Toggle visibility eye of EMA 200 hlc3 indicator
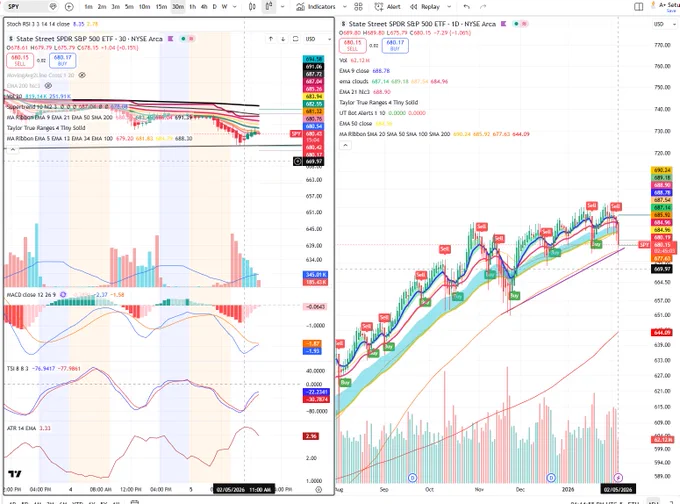This screenshot has height=504, width=680. 48,86
